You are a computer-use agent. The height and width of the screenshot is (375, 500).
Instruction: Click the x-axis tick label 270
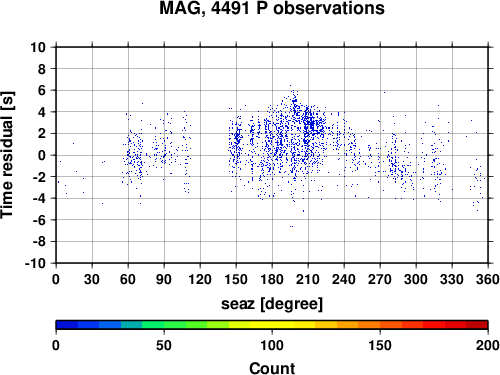pos(380,279)
